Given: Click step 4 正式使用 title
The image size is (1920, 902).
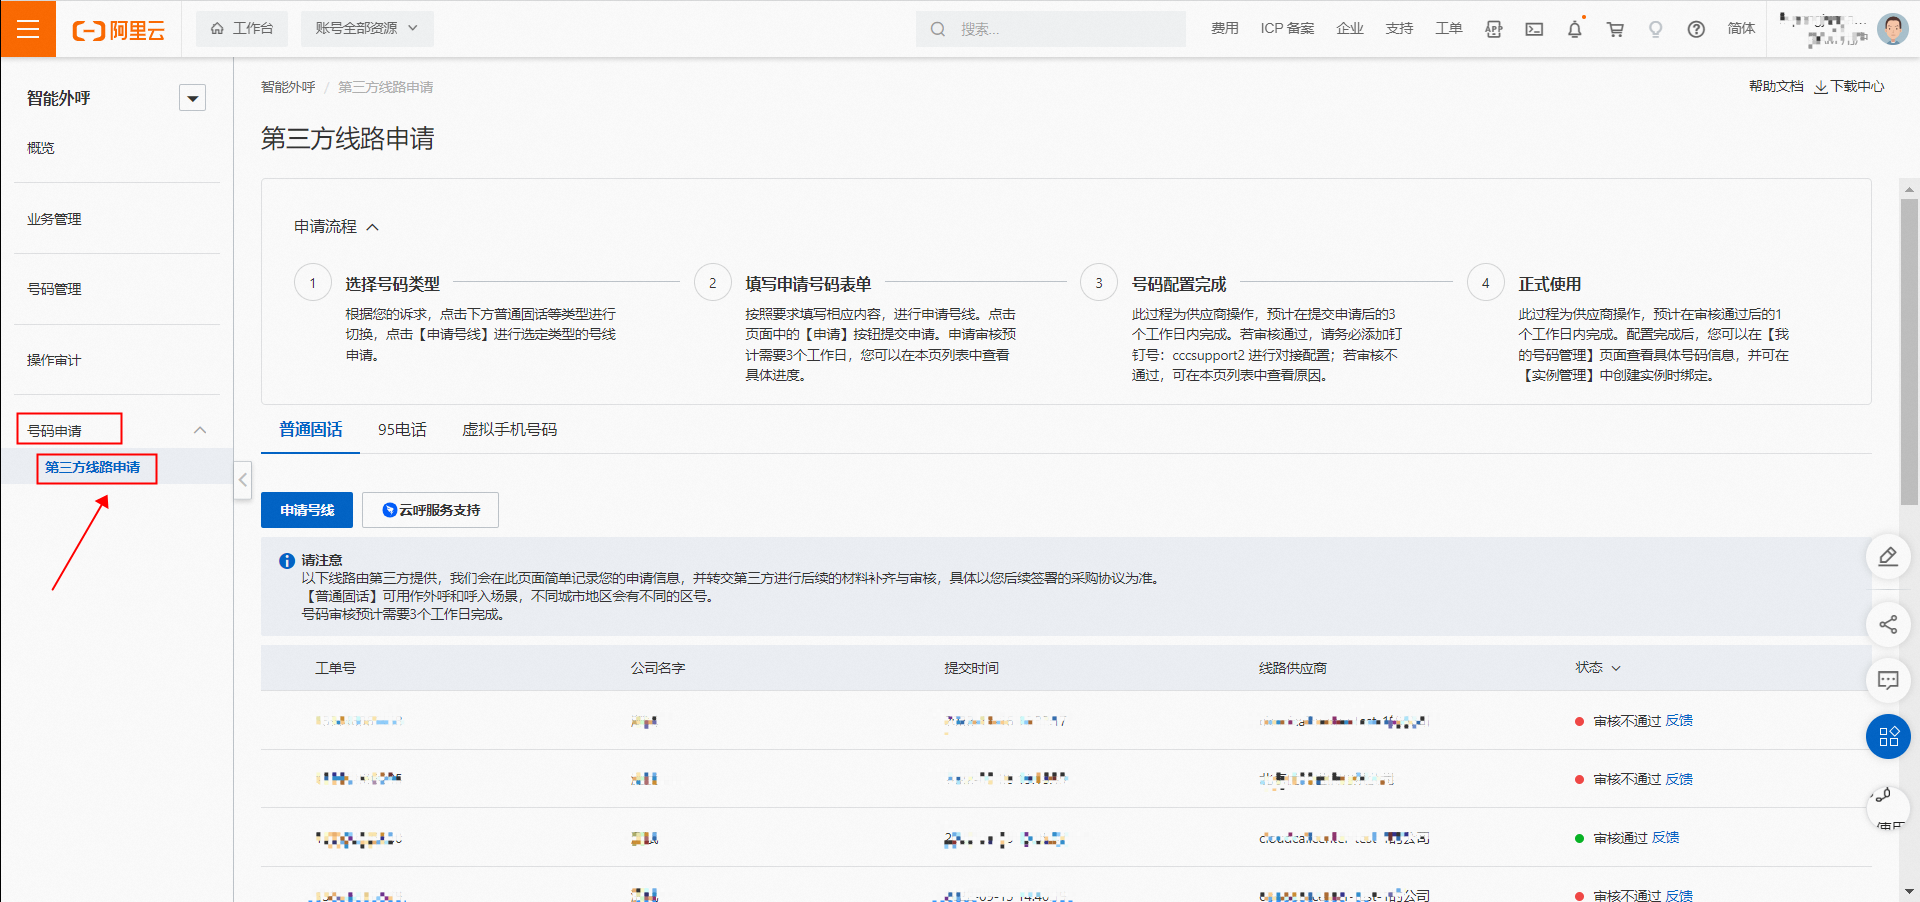Looking at the screenshot, I should pos(1549,284).
